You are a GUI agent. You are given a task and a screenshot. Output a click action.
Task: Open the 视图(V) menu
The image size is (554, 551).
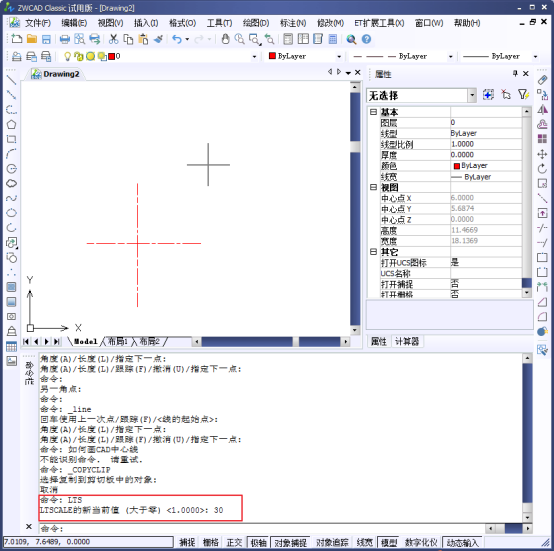point(110,23)
